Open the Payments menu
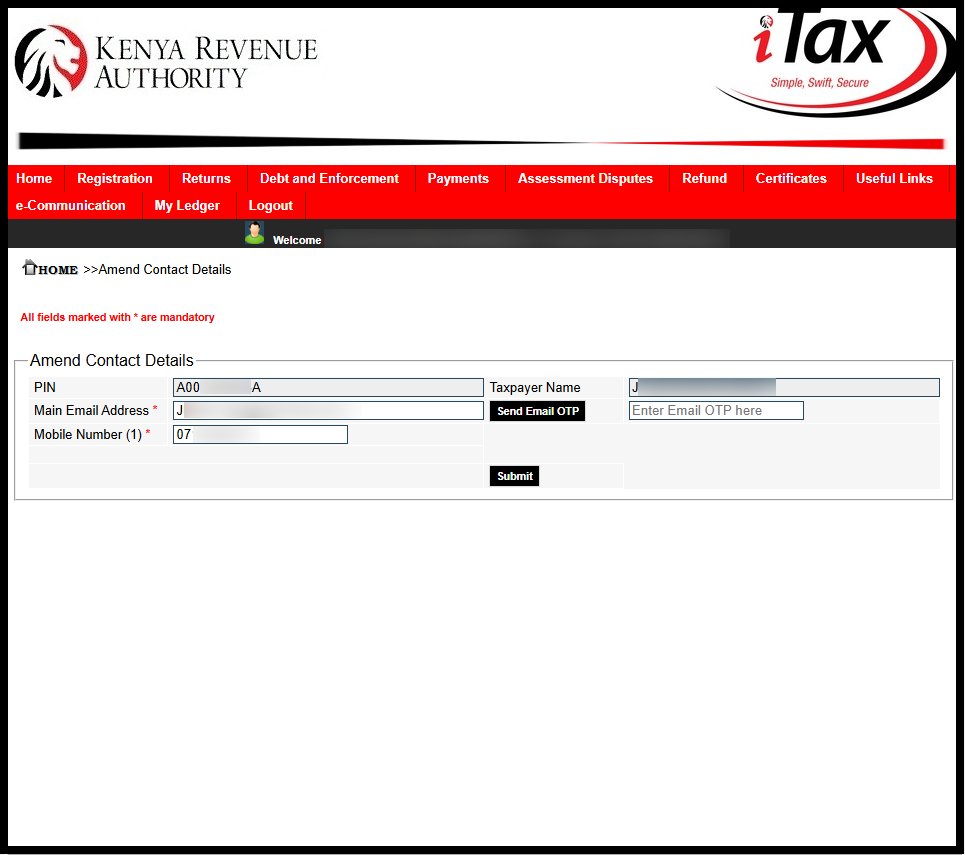The width and height of the screenshot is (965, 855). tap(458, 178)
